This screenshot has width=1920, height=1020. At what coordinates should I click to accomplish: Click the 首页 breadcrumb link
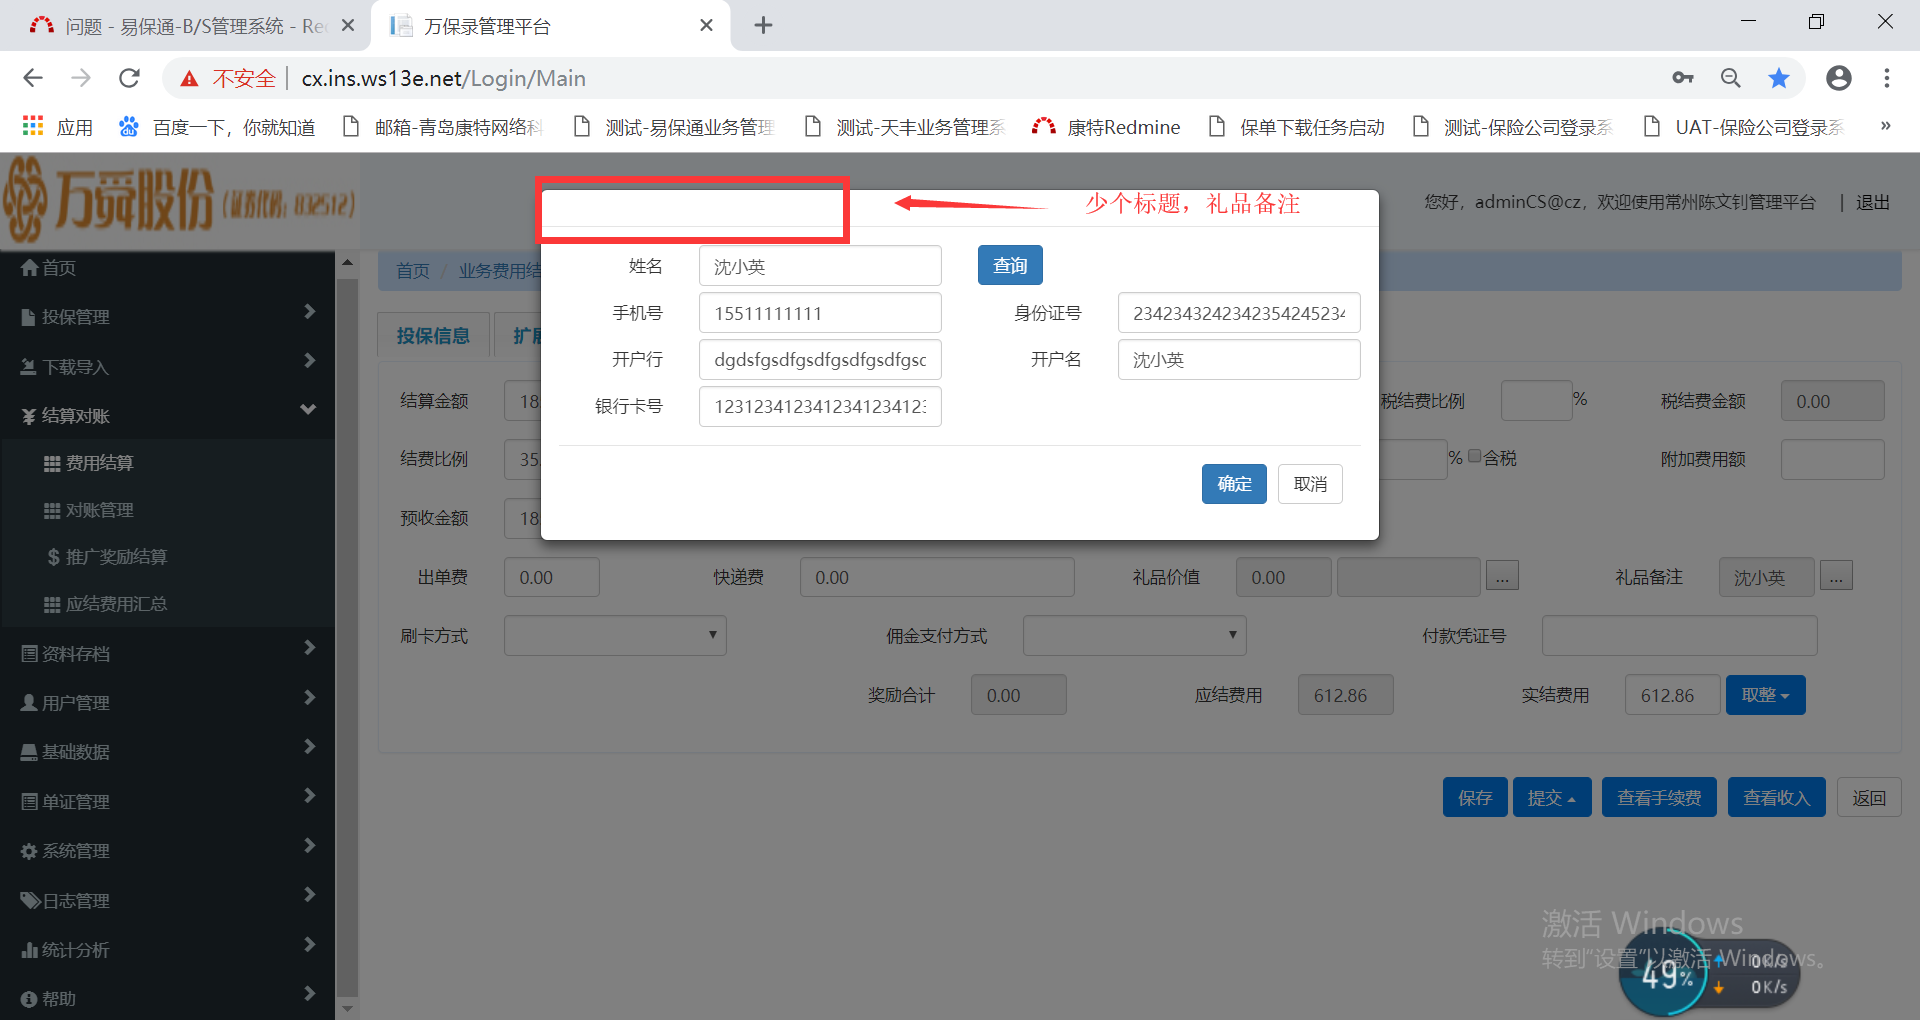coord(413,271)
